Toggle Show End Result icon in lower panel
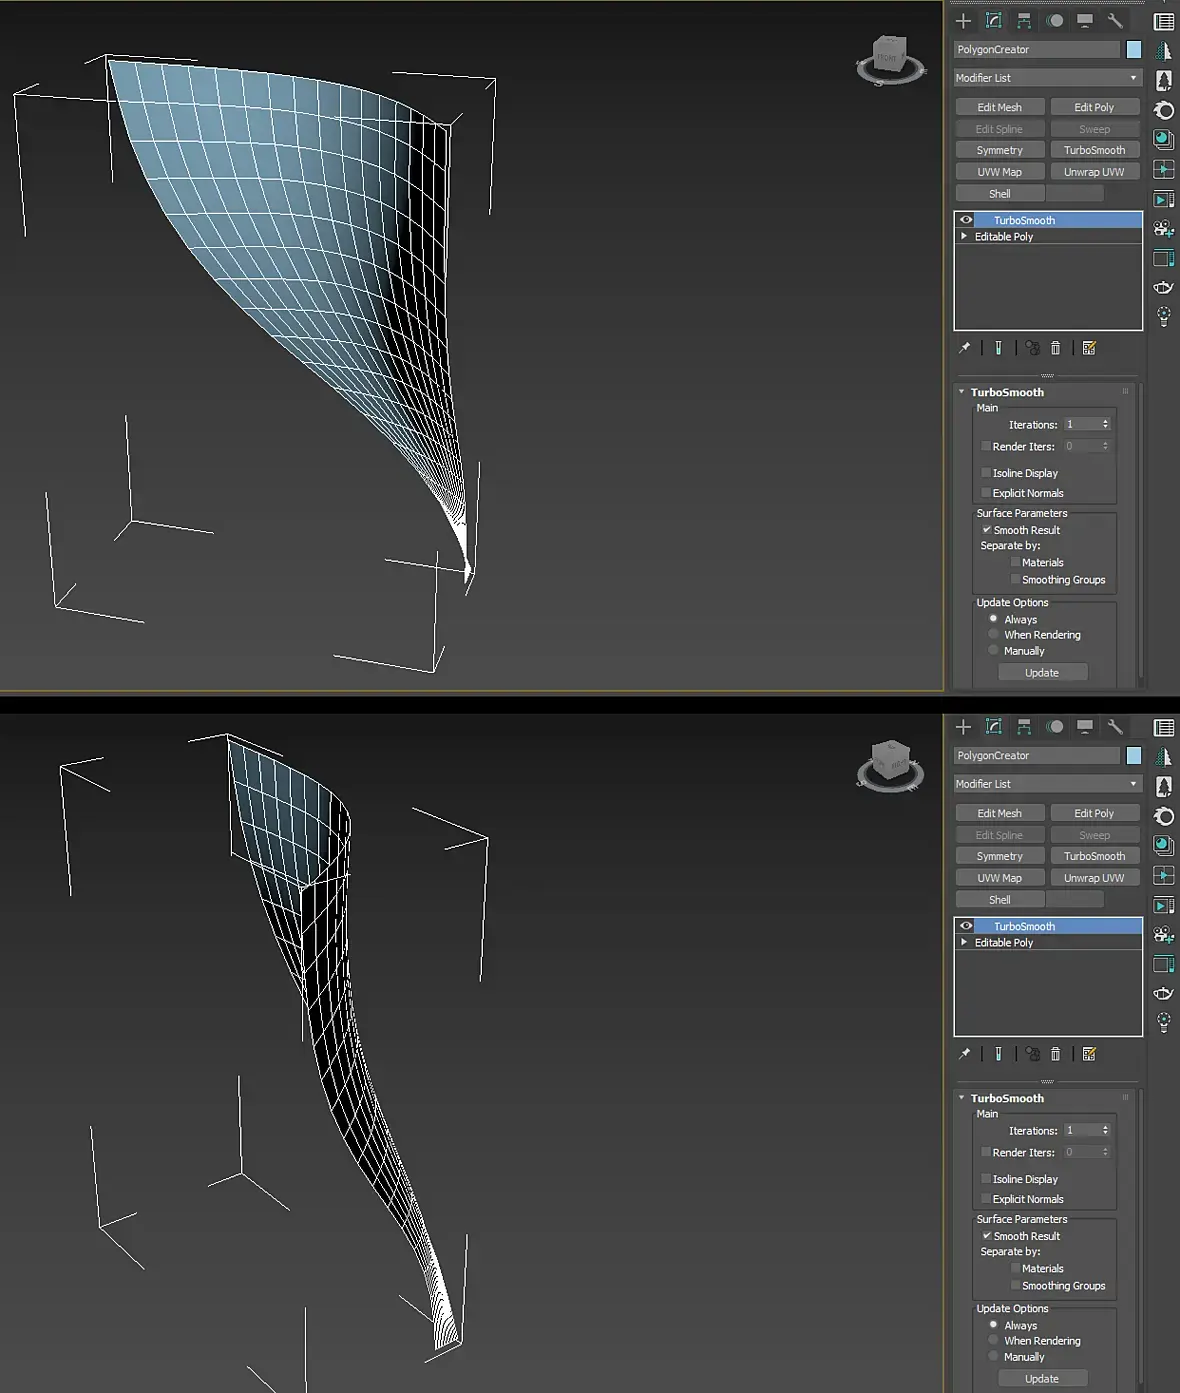The image size is (1180, 1393). point(998,1054)
